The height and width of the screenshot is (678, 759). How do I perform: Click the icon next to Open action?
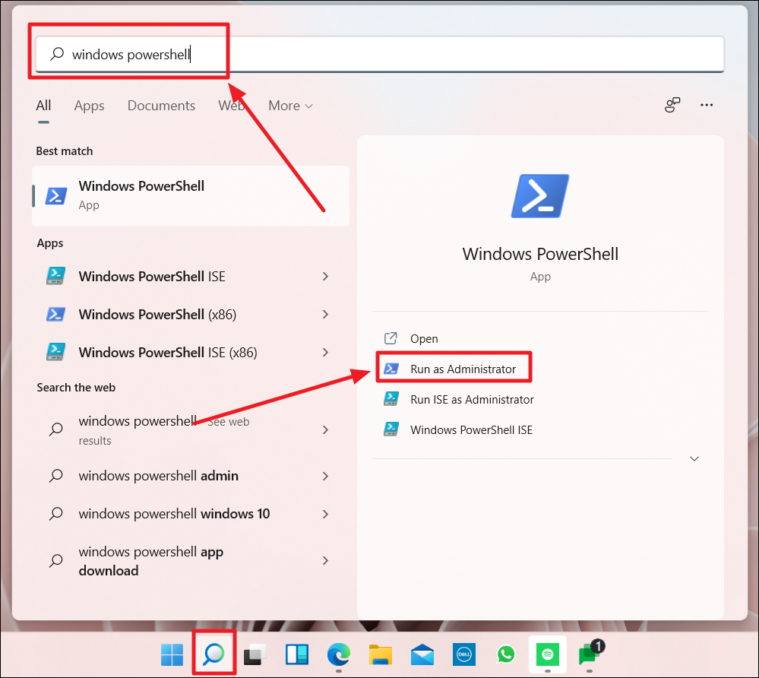pyautogui.click(x=391, y=338)
